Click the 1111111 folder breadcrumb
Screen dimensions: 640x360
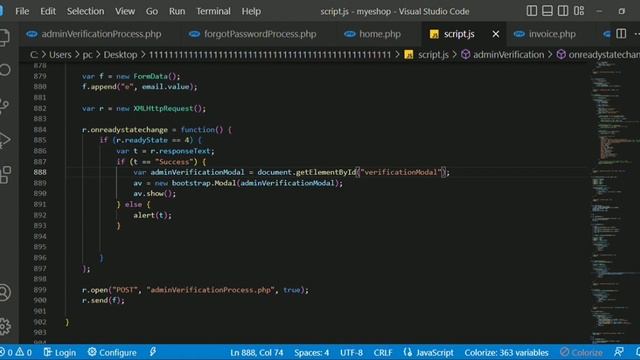(x=269, y=55)
